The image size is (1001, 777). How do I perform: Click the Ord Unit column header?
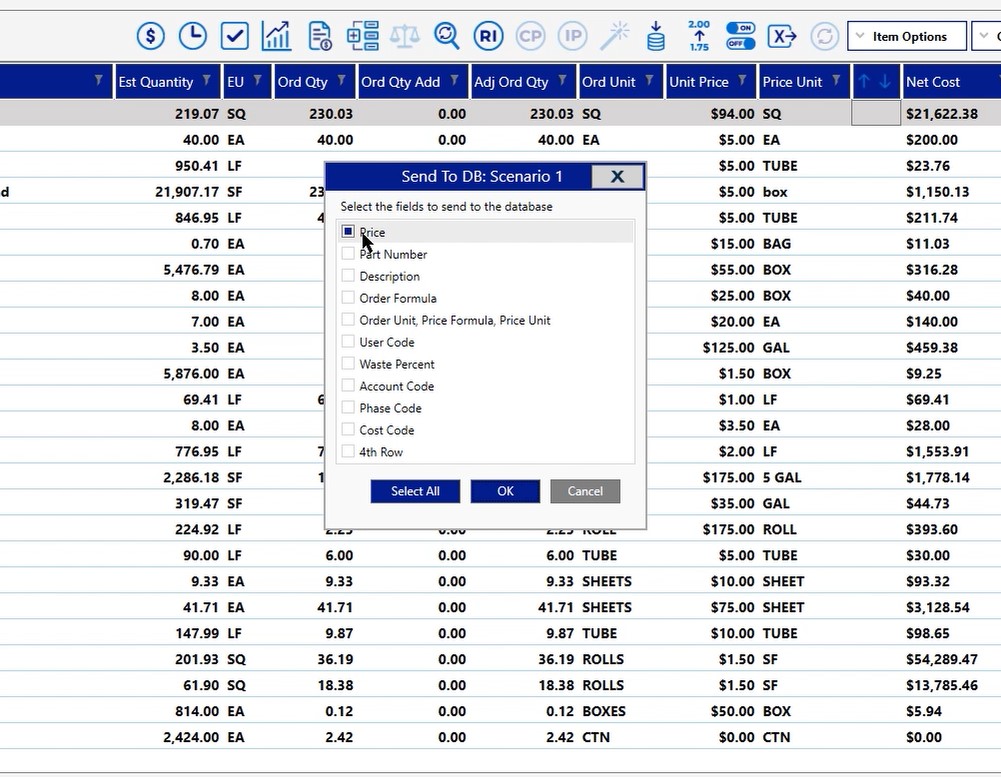coord(608,82)
